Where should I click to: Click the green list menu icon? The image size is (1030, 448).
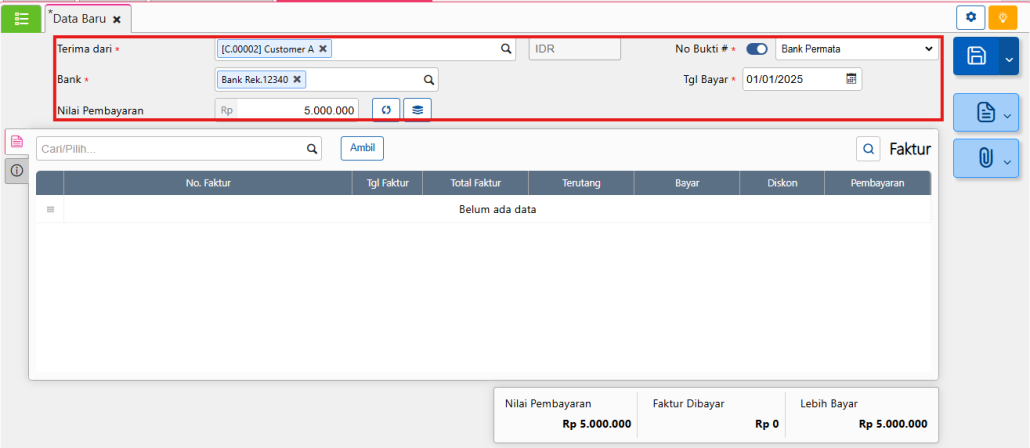[21, 18]
